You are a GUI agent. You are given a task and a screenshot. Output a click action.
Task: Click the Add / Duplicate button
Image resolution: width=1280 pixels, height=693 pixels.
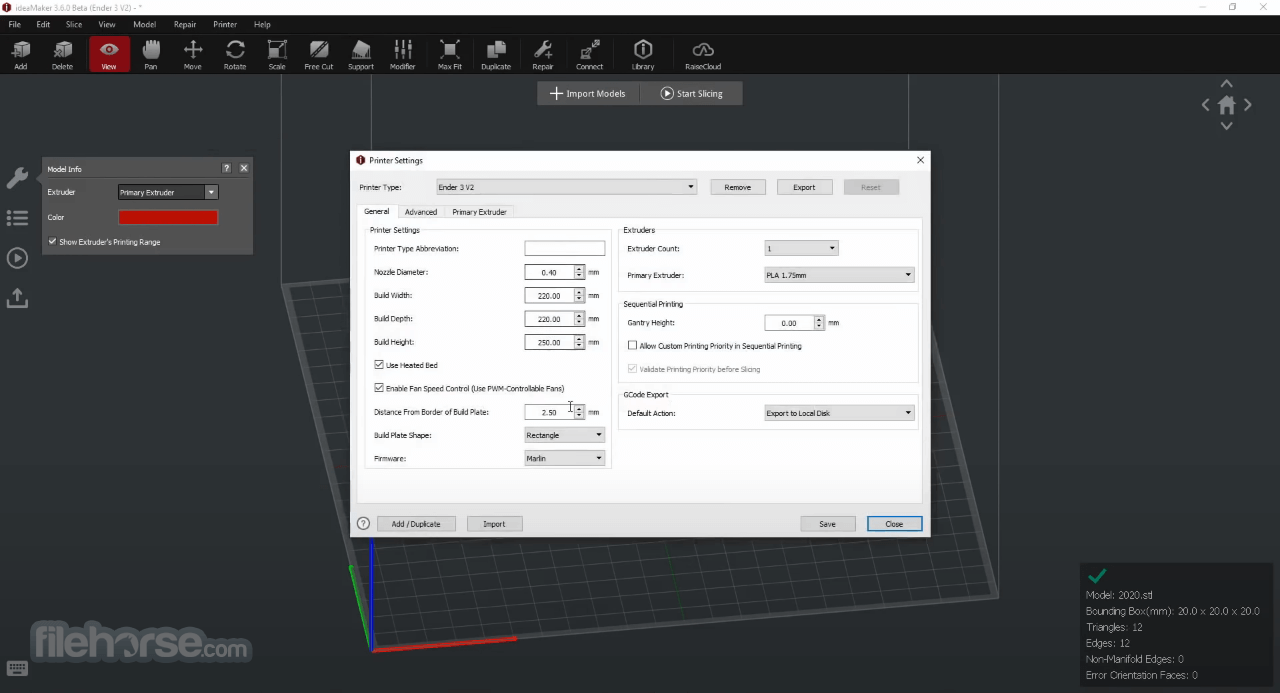[416, 524]
